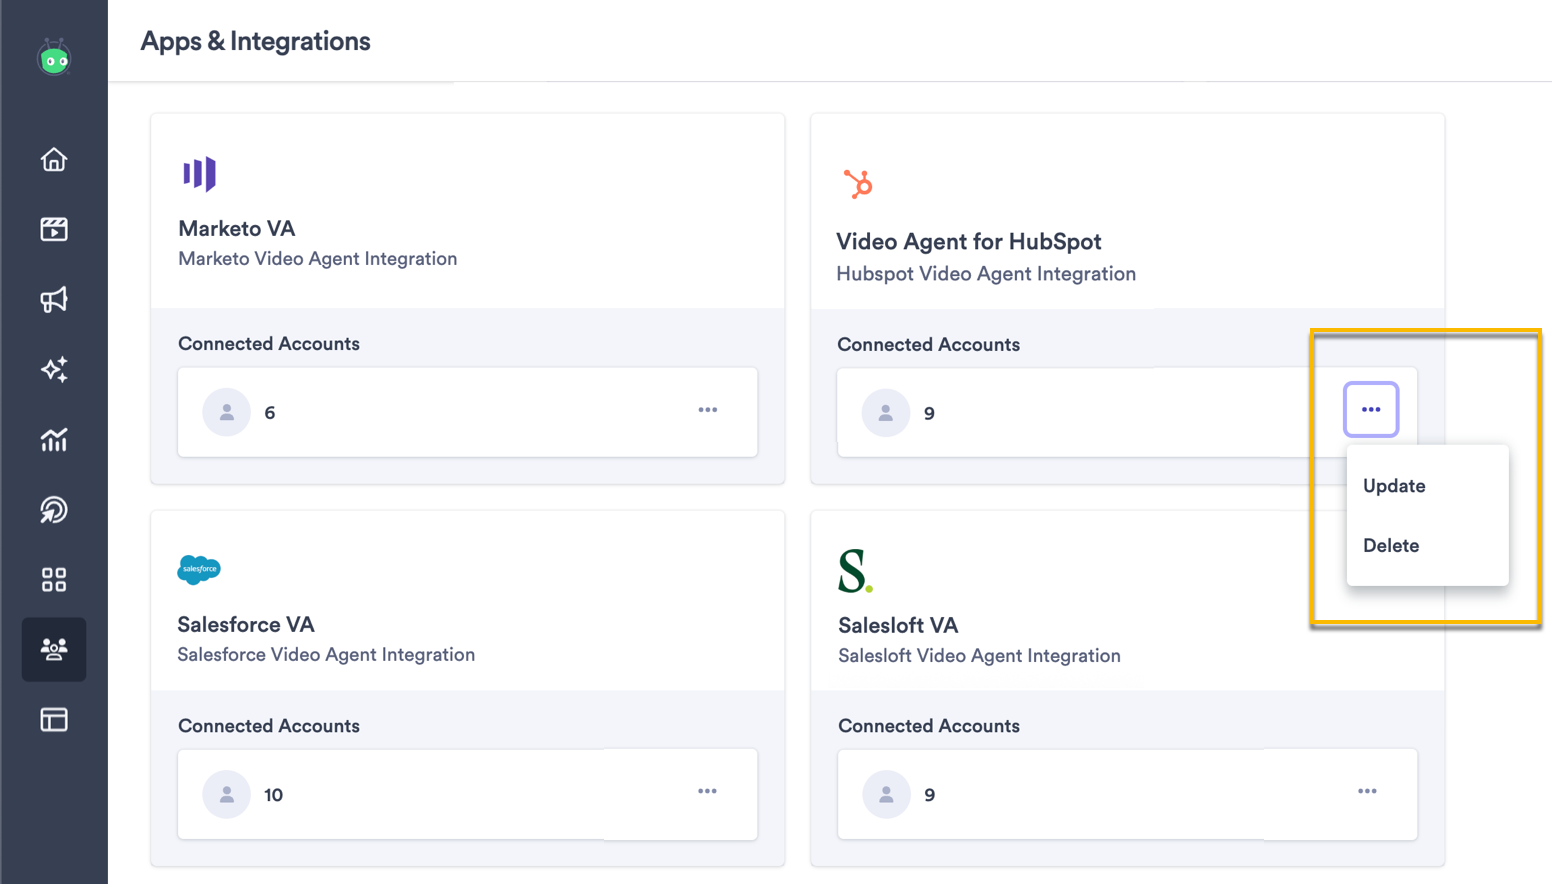This screenshot has height=884, width=1552.
Task: Click the connected accounts count on Salesforce VA
Action: (274, 795)
